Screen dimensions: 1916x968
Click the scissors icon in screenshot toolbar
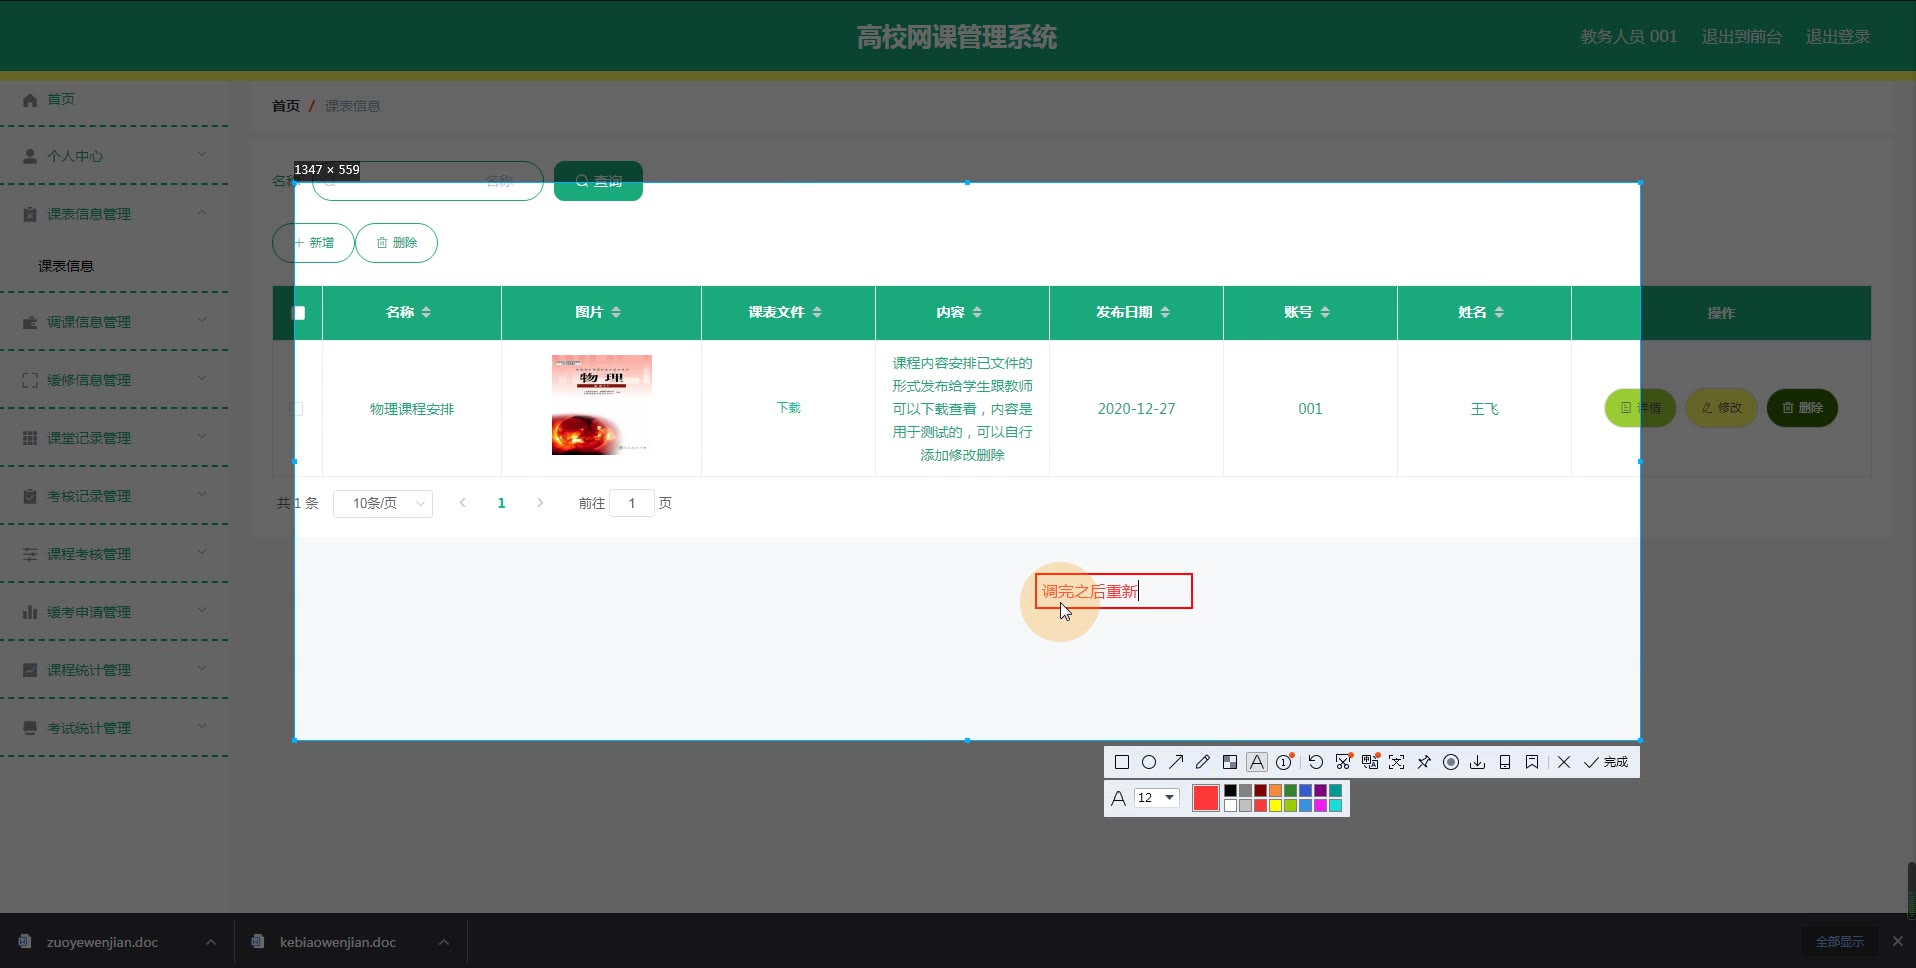(x=1343, y=762)
